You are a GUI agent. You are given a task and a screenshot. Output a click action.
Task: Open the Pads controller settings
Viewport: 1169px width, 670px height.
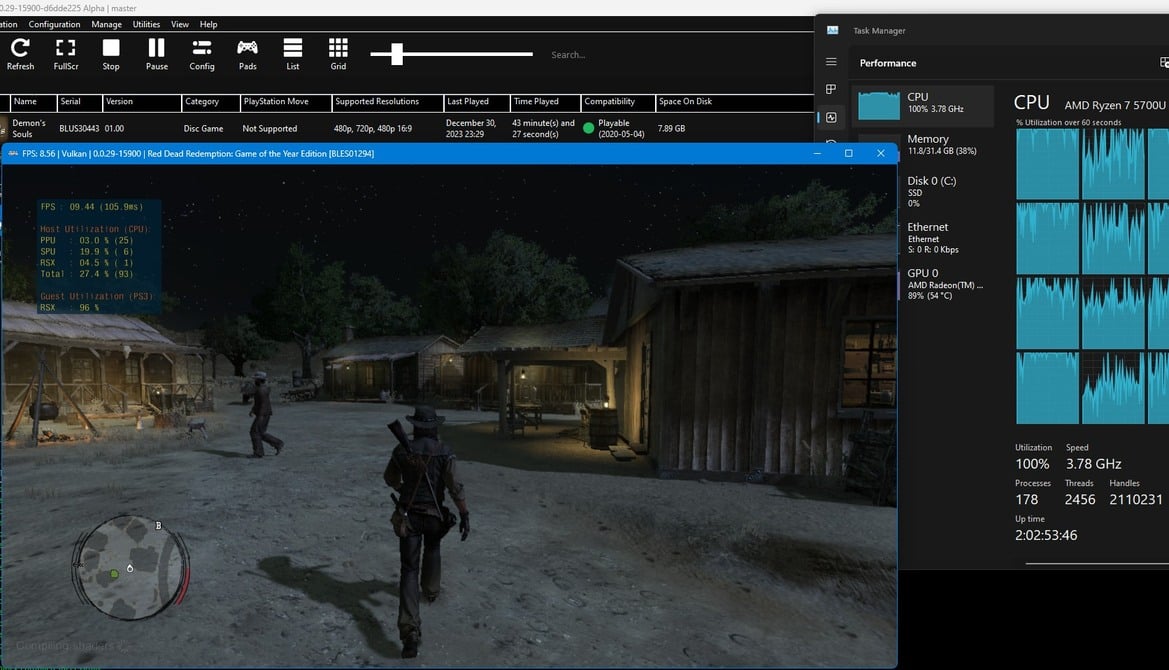(248, 54)
